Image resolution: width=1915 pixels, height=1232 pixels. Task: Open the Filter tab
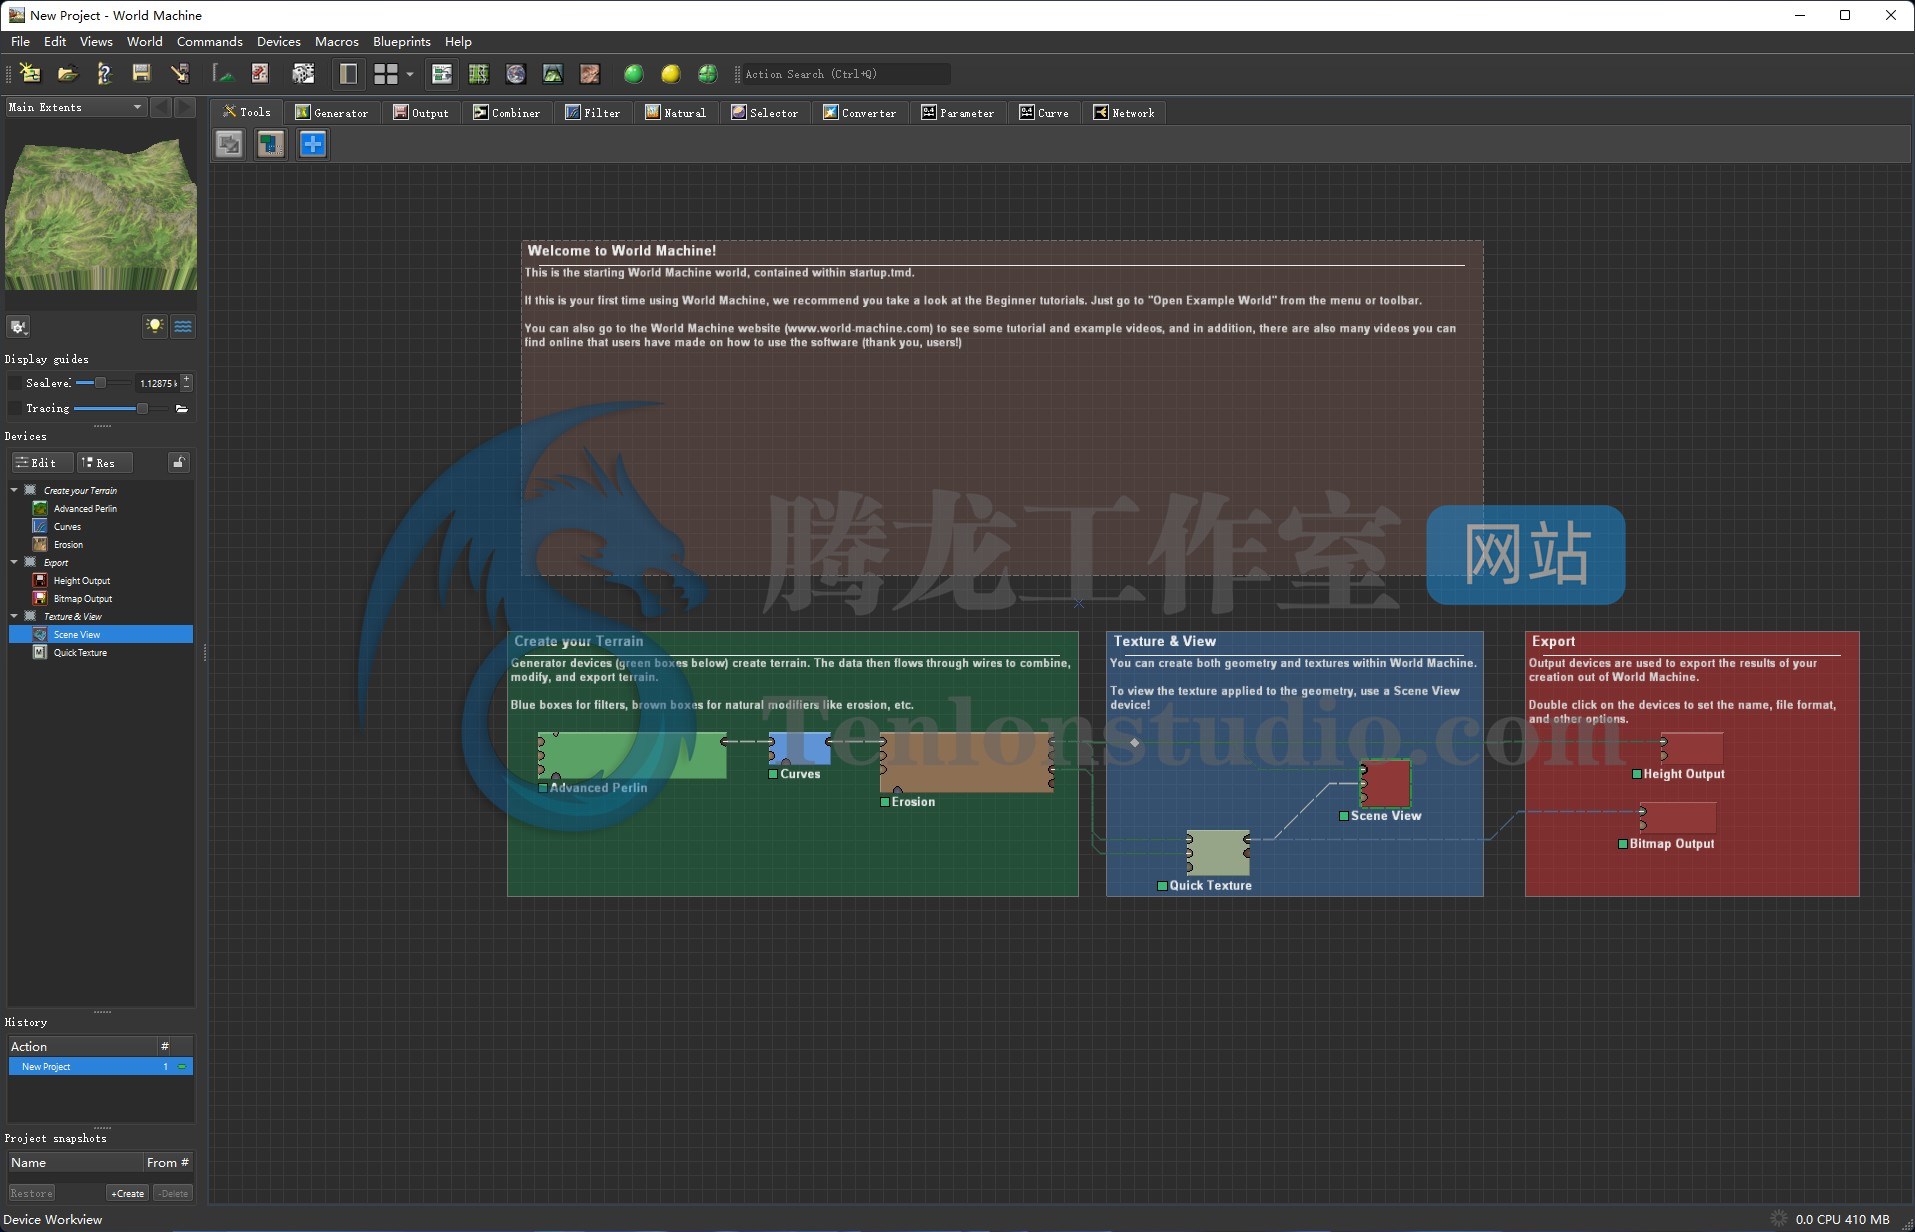pos(592,113)
